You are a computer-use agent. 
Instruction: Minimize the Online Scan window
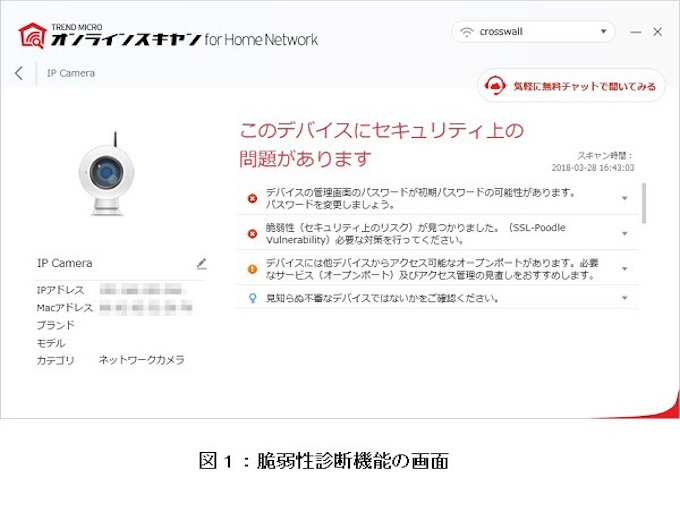click(x=635, y=32)
